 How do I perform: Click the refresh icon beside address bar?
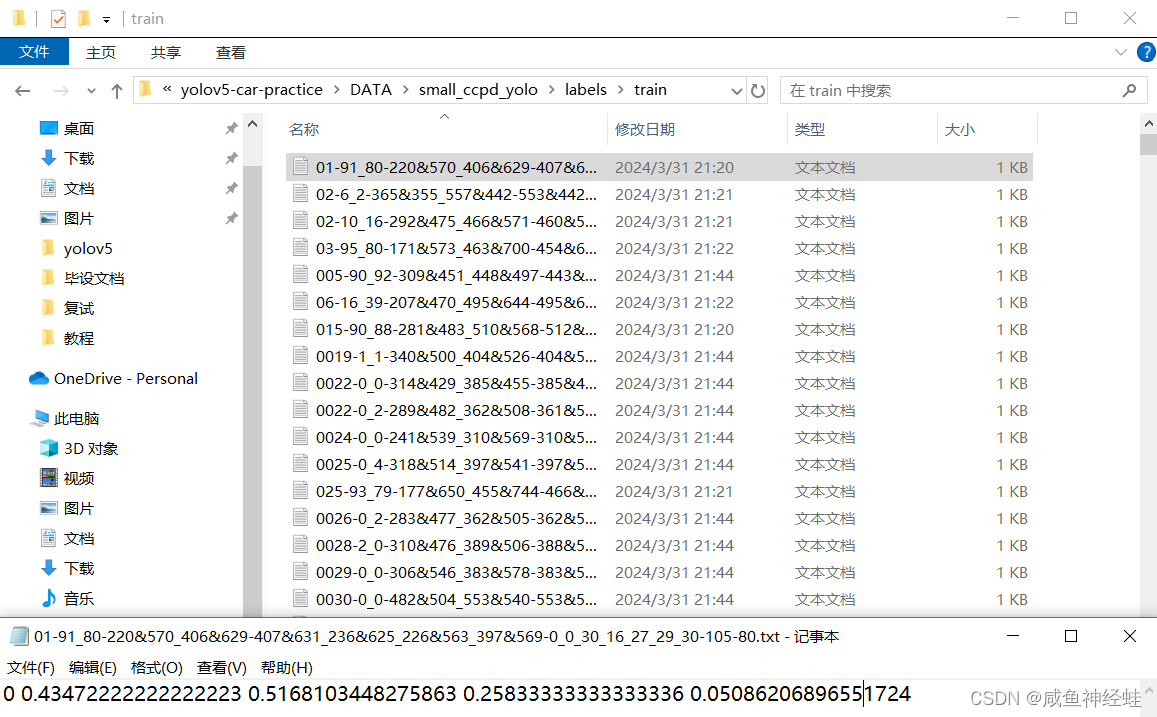point(758,89)
